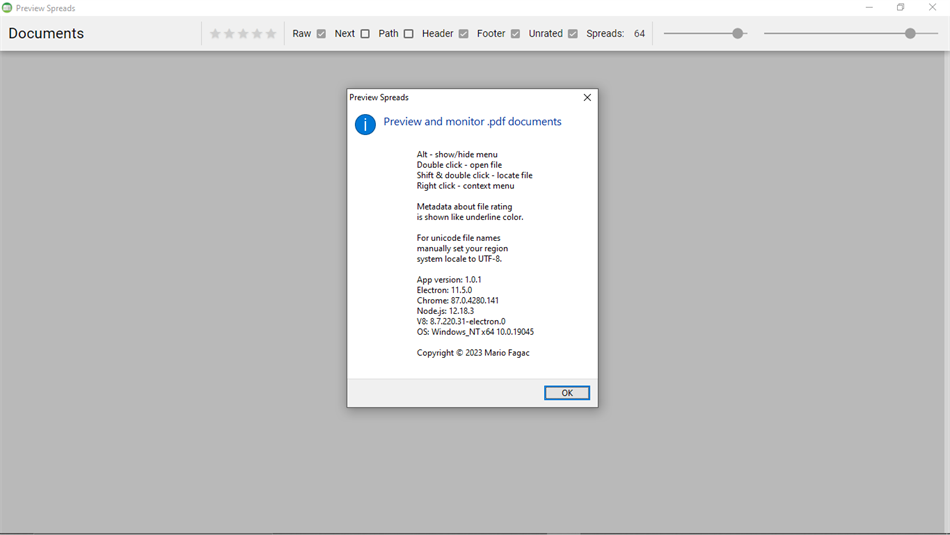Click the fifth rating star

coord(271,34)
